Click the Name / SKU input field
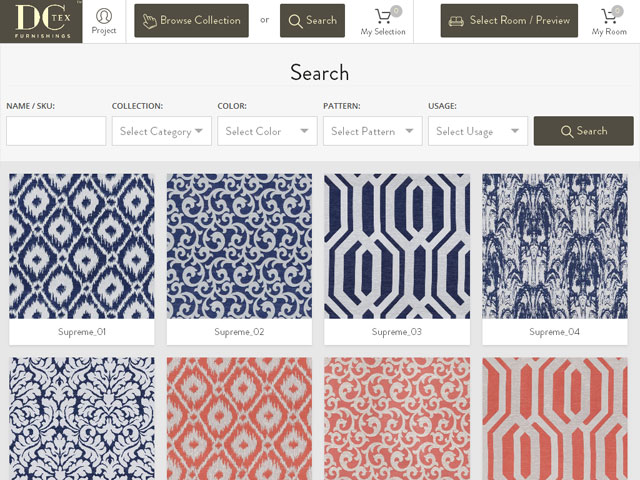 [x=56, y=131]
